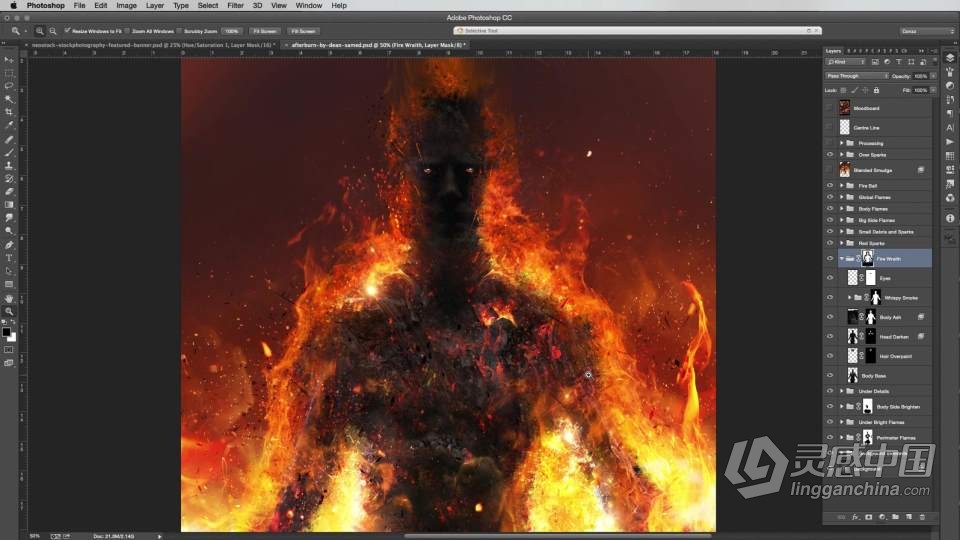Open the Character panel icon in dock
This screenshot has height=540, width=960.
click(950, 127)
